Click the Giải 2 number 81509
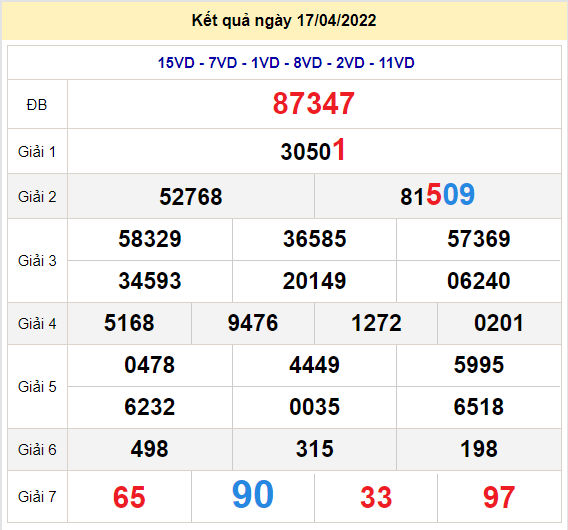The width and height of the screenshot is (568, 530). 437,195
